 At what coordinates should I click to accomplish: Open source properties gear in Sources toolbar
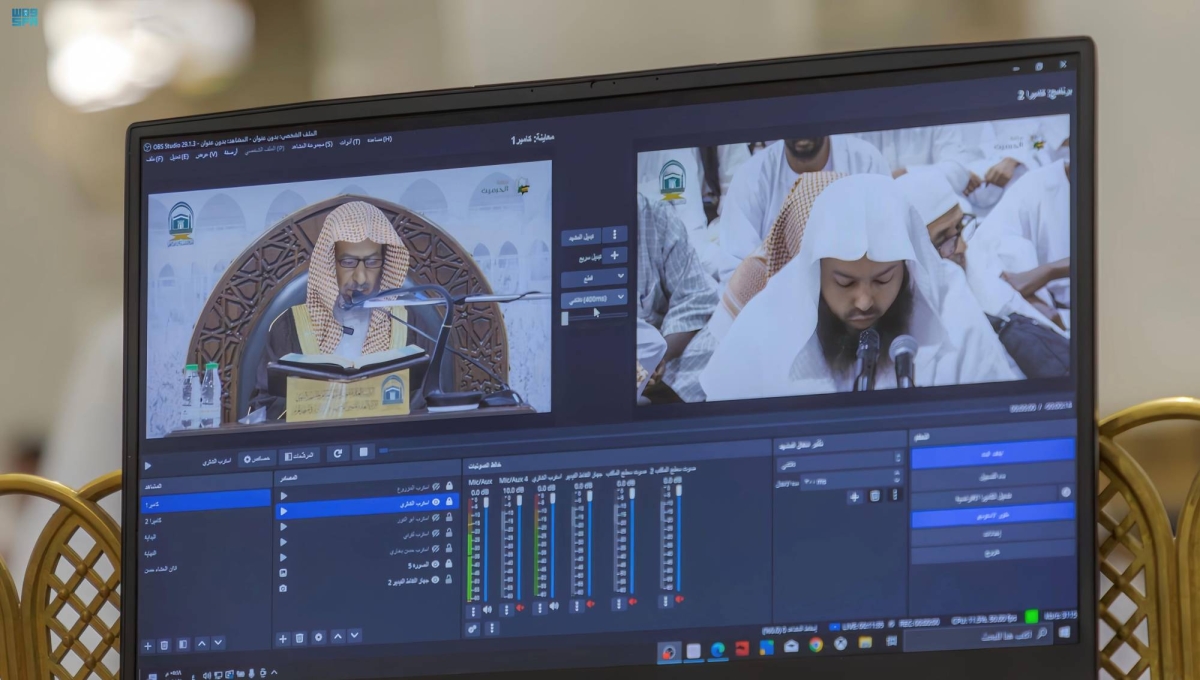318,637
